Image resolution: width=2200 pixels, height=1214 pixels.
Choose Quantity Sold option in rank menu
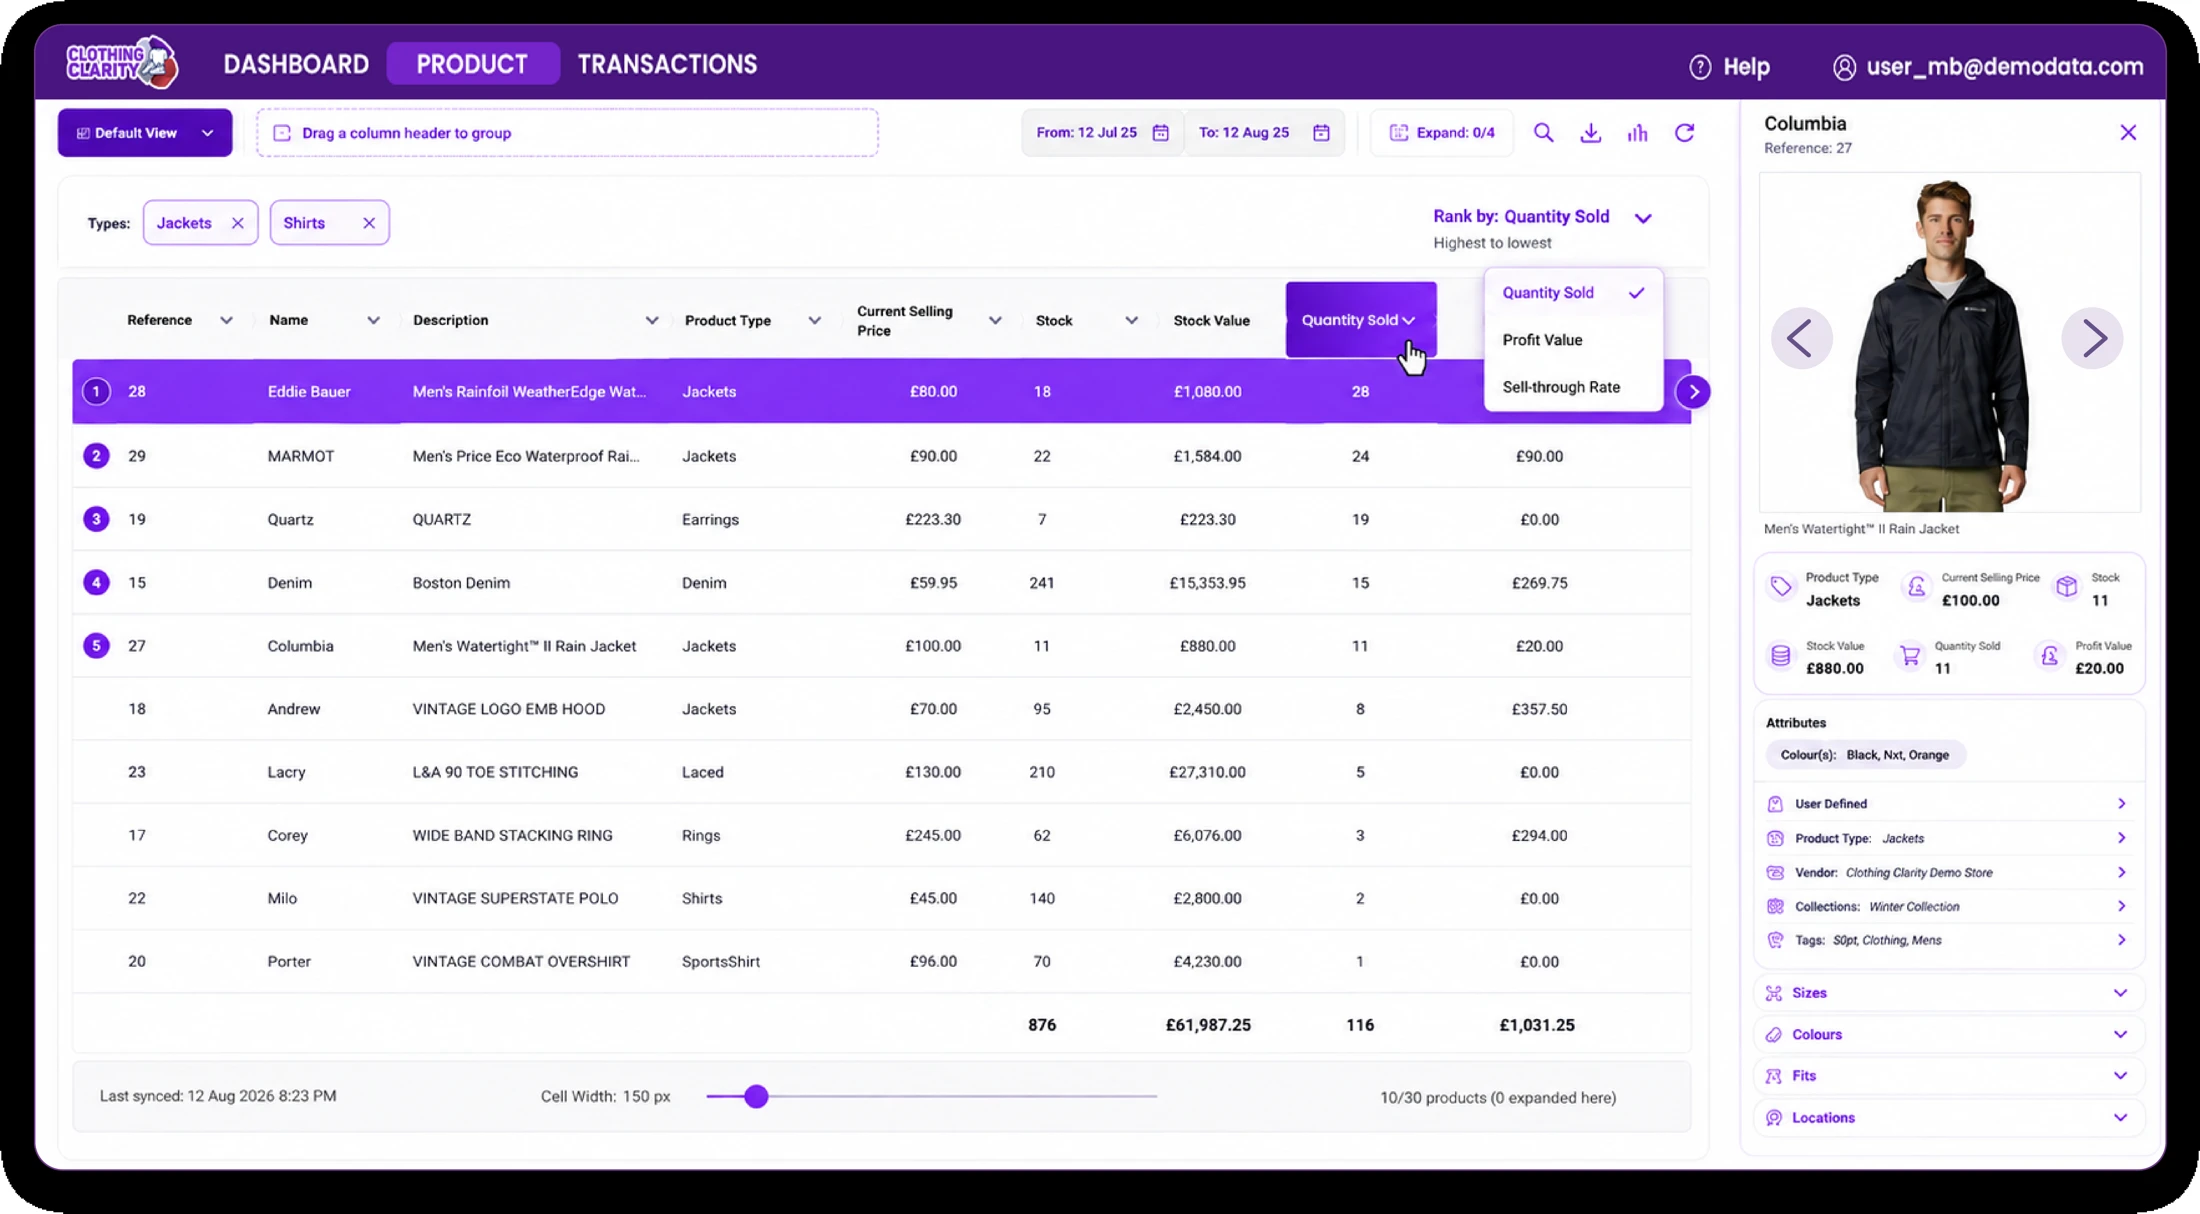(1572, 293)
